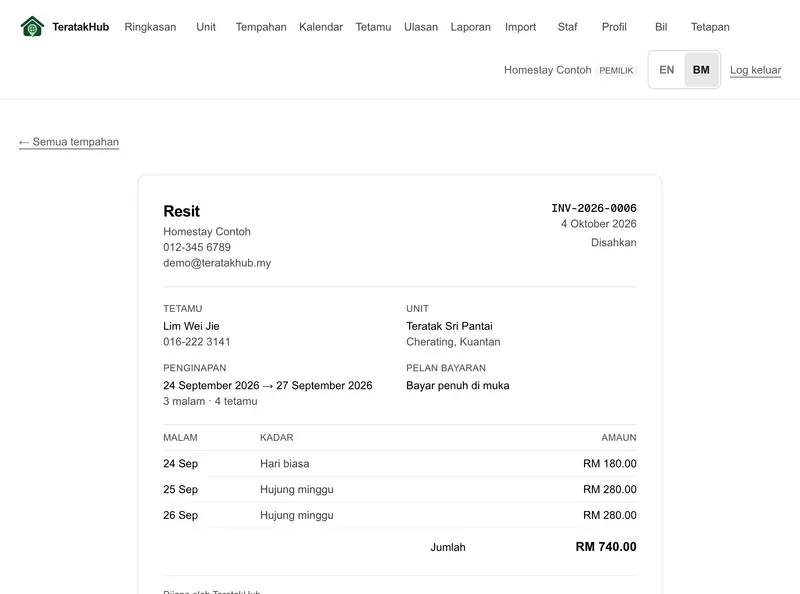Viewport: 800px width, 594px height.
Task: Click the Jumlah total label
Action: coord(448,548)
